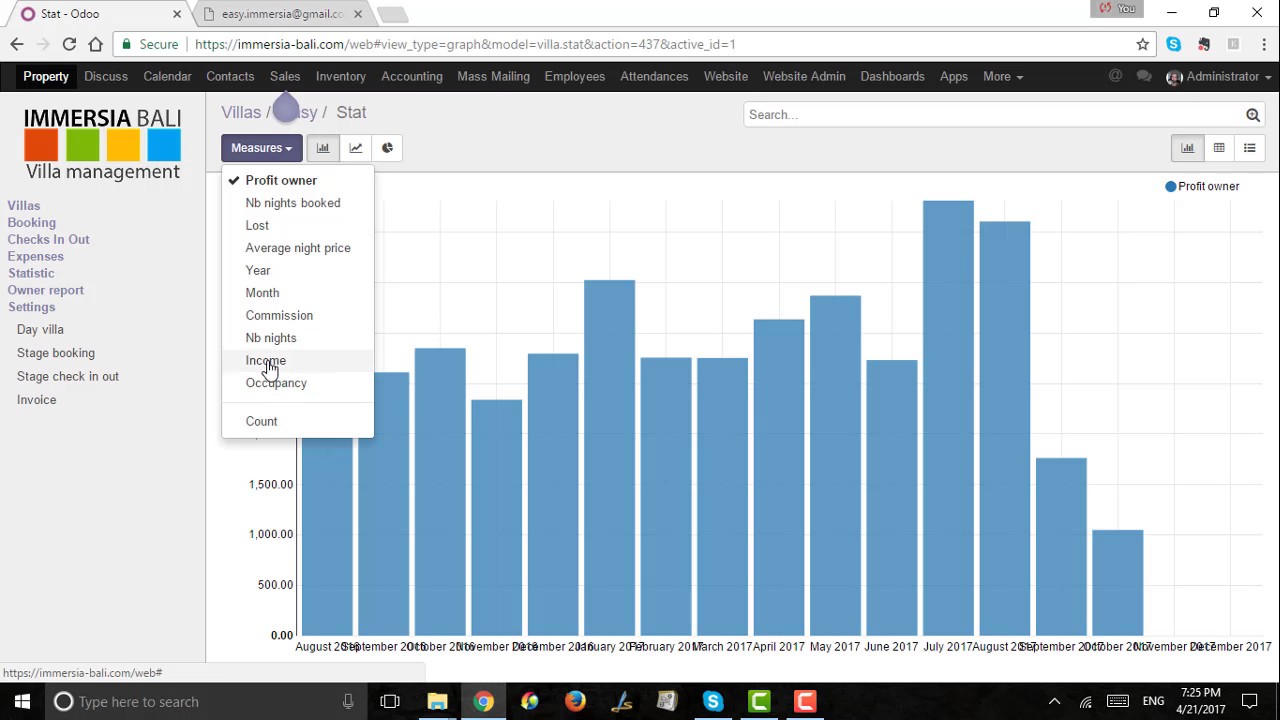Viewport: 1280px width, 720px height.
Task: Select the pivot table view icon
Action: pyautogui.click(x=1219, y=148)
